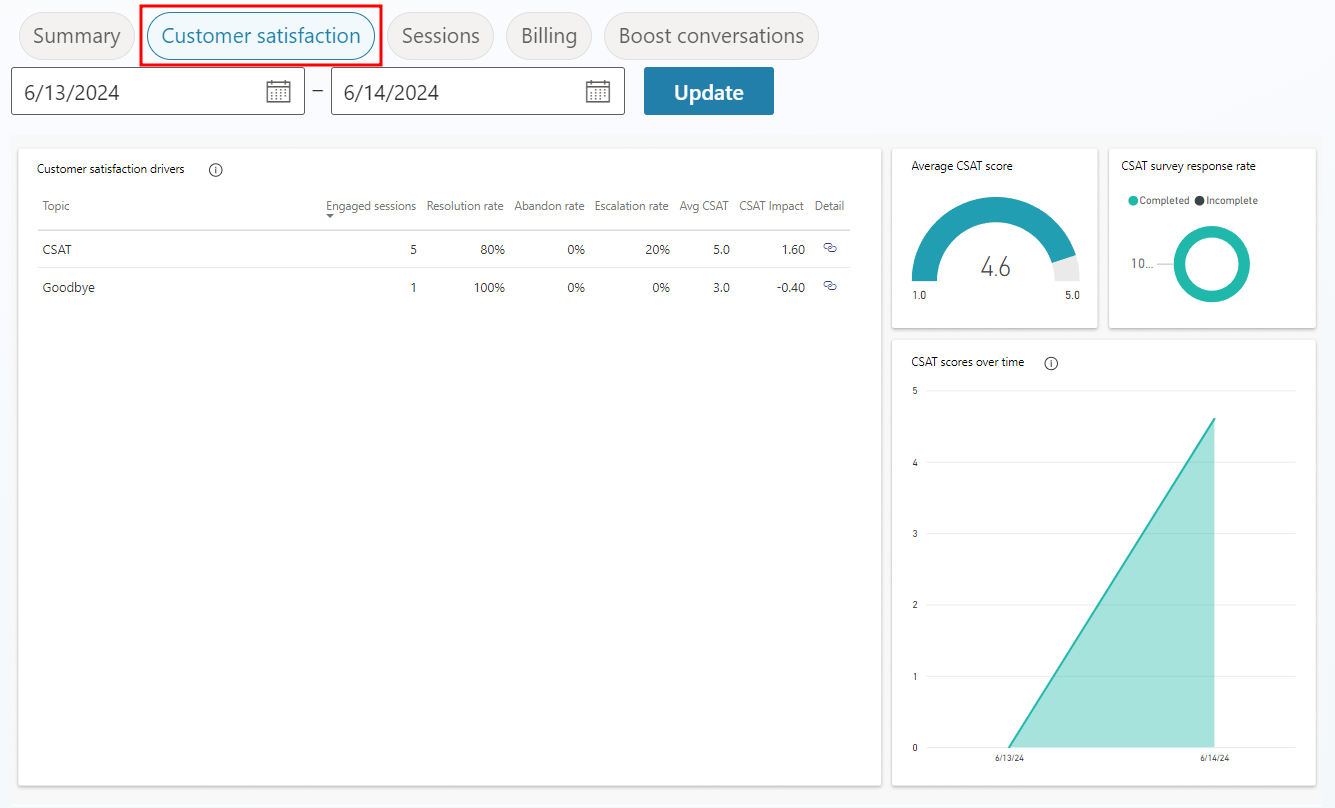Return to the Summary tab
Screen dimensions: 1335x808
point(76,35)
